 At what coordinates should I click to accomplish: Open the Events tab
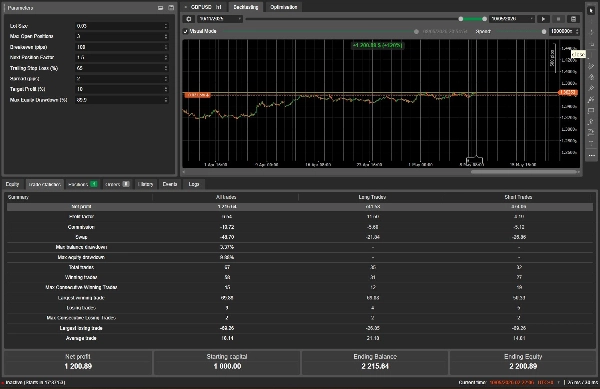pos(170,184)
